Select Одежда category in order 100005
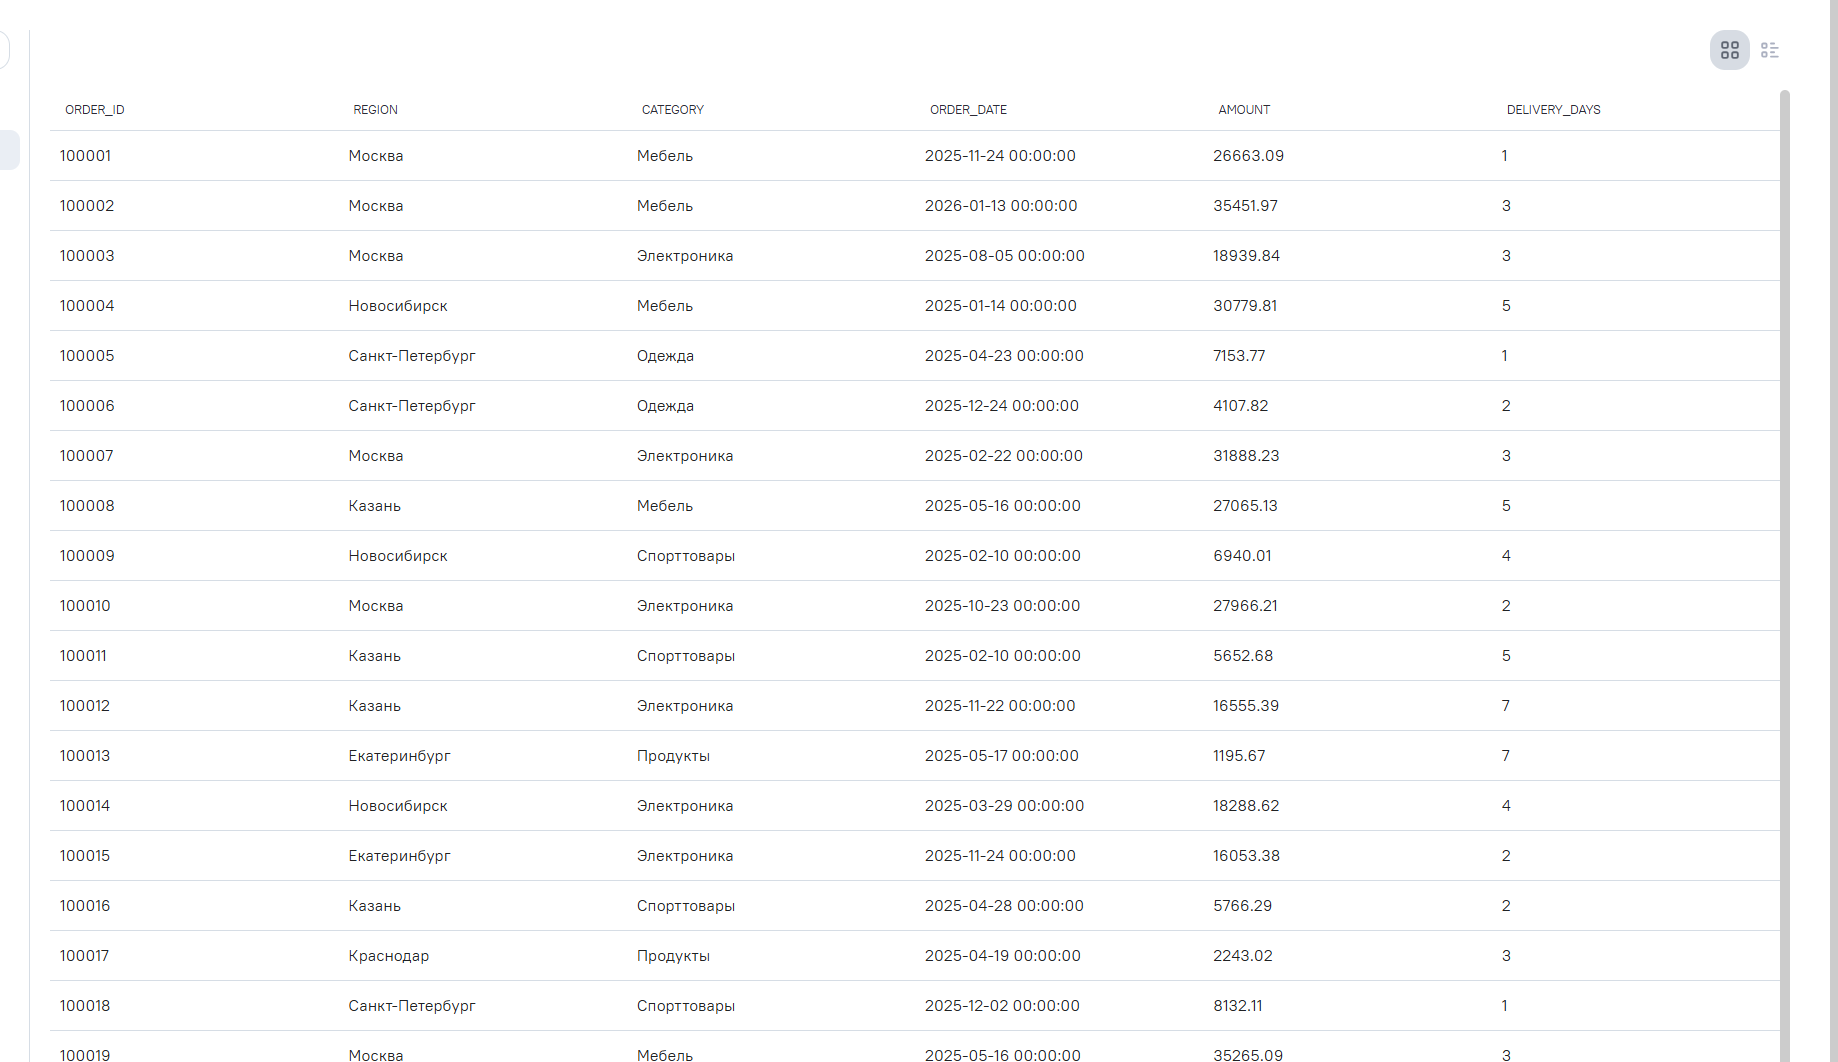Viewport: 1838px width, 1062px height. 665,356
